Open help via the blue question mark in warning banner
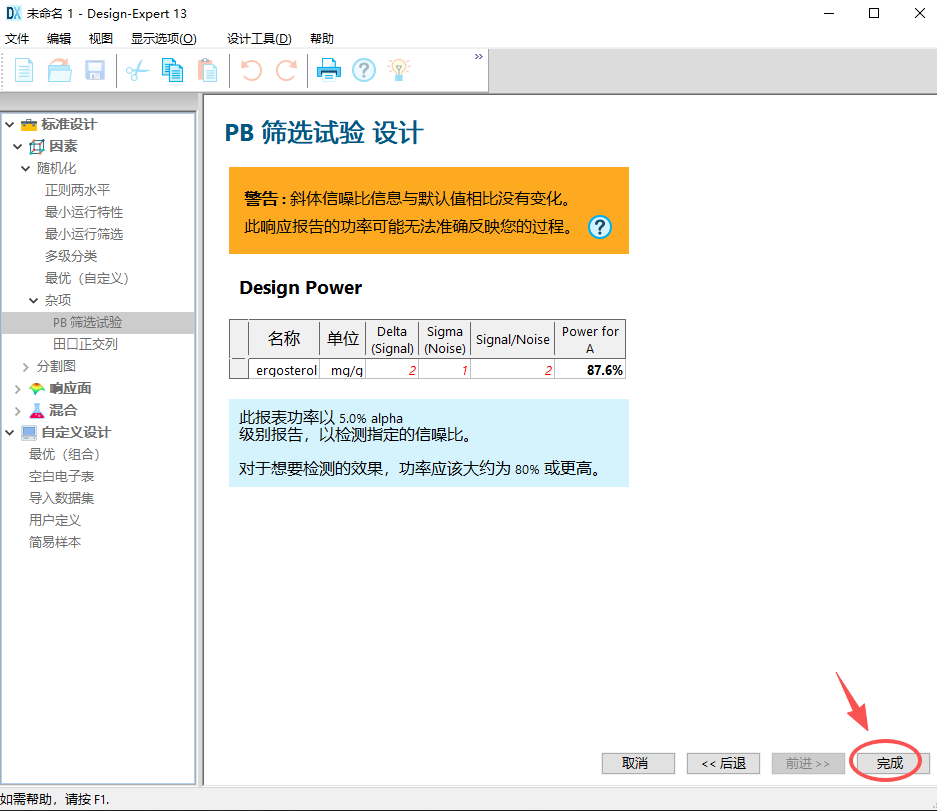 tap(599, 228)
